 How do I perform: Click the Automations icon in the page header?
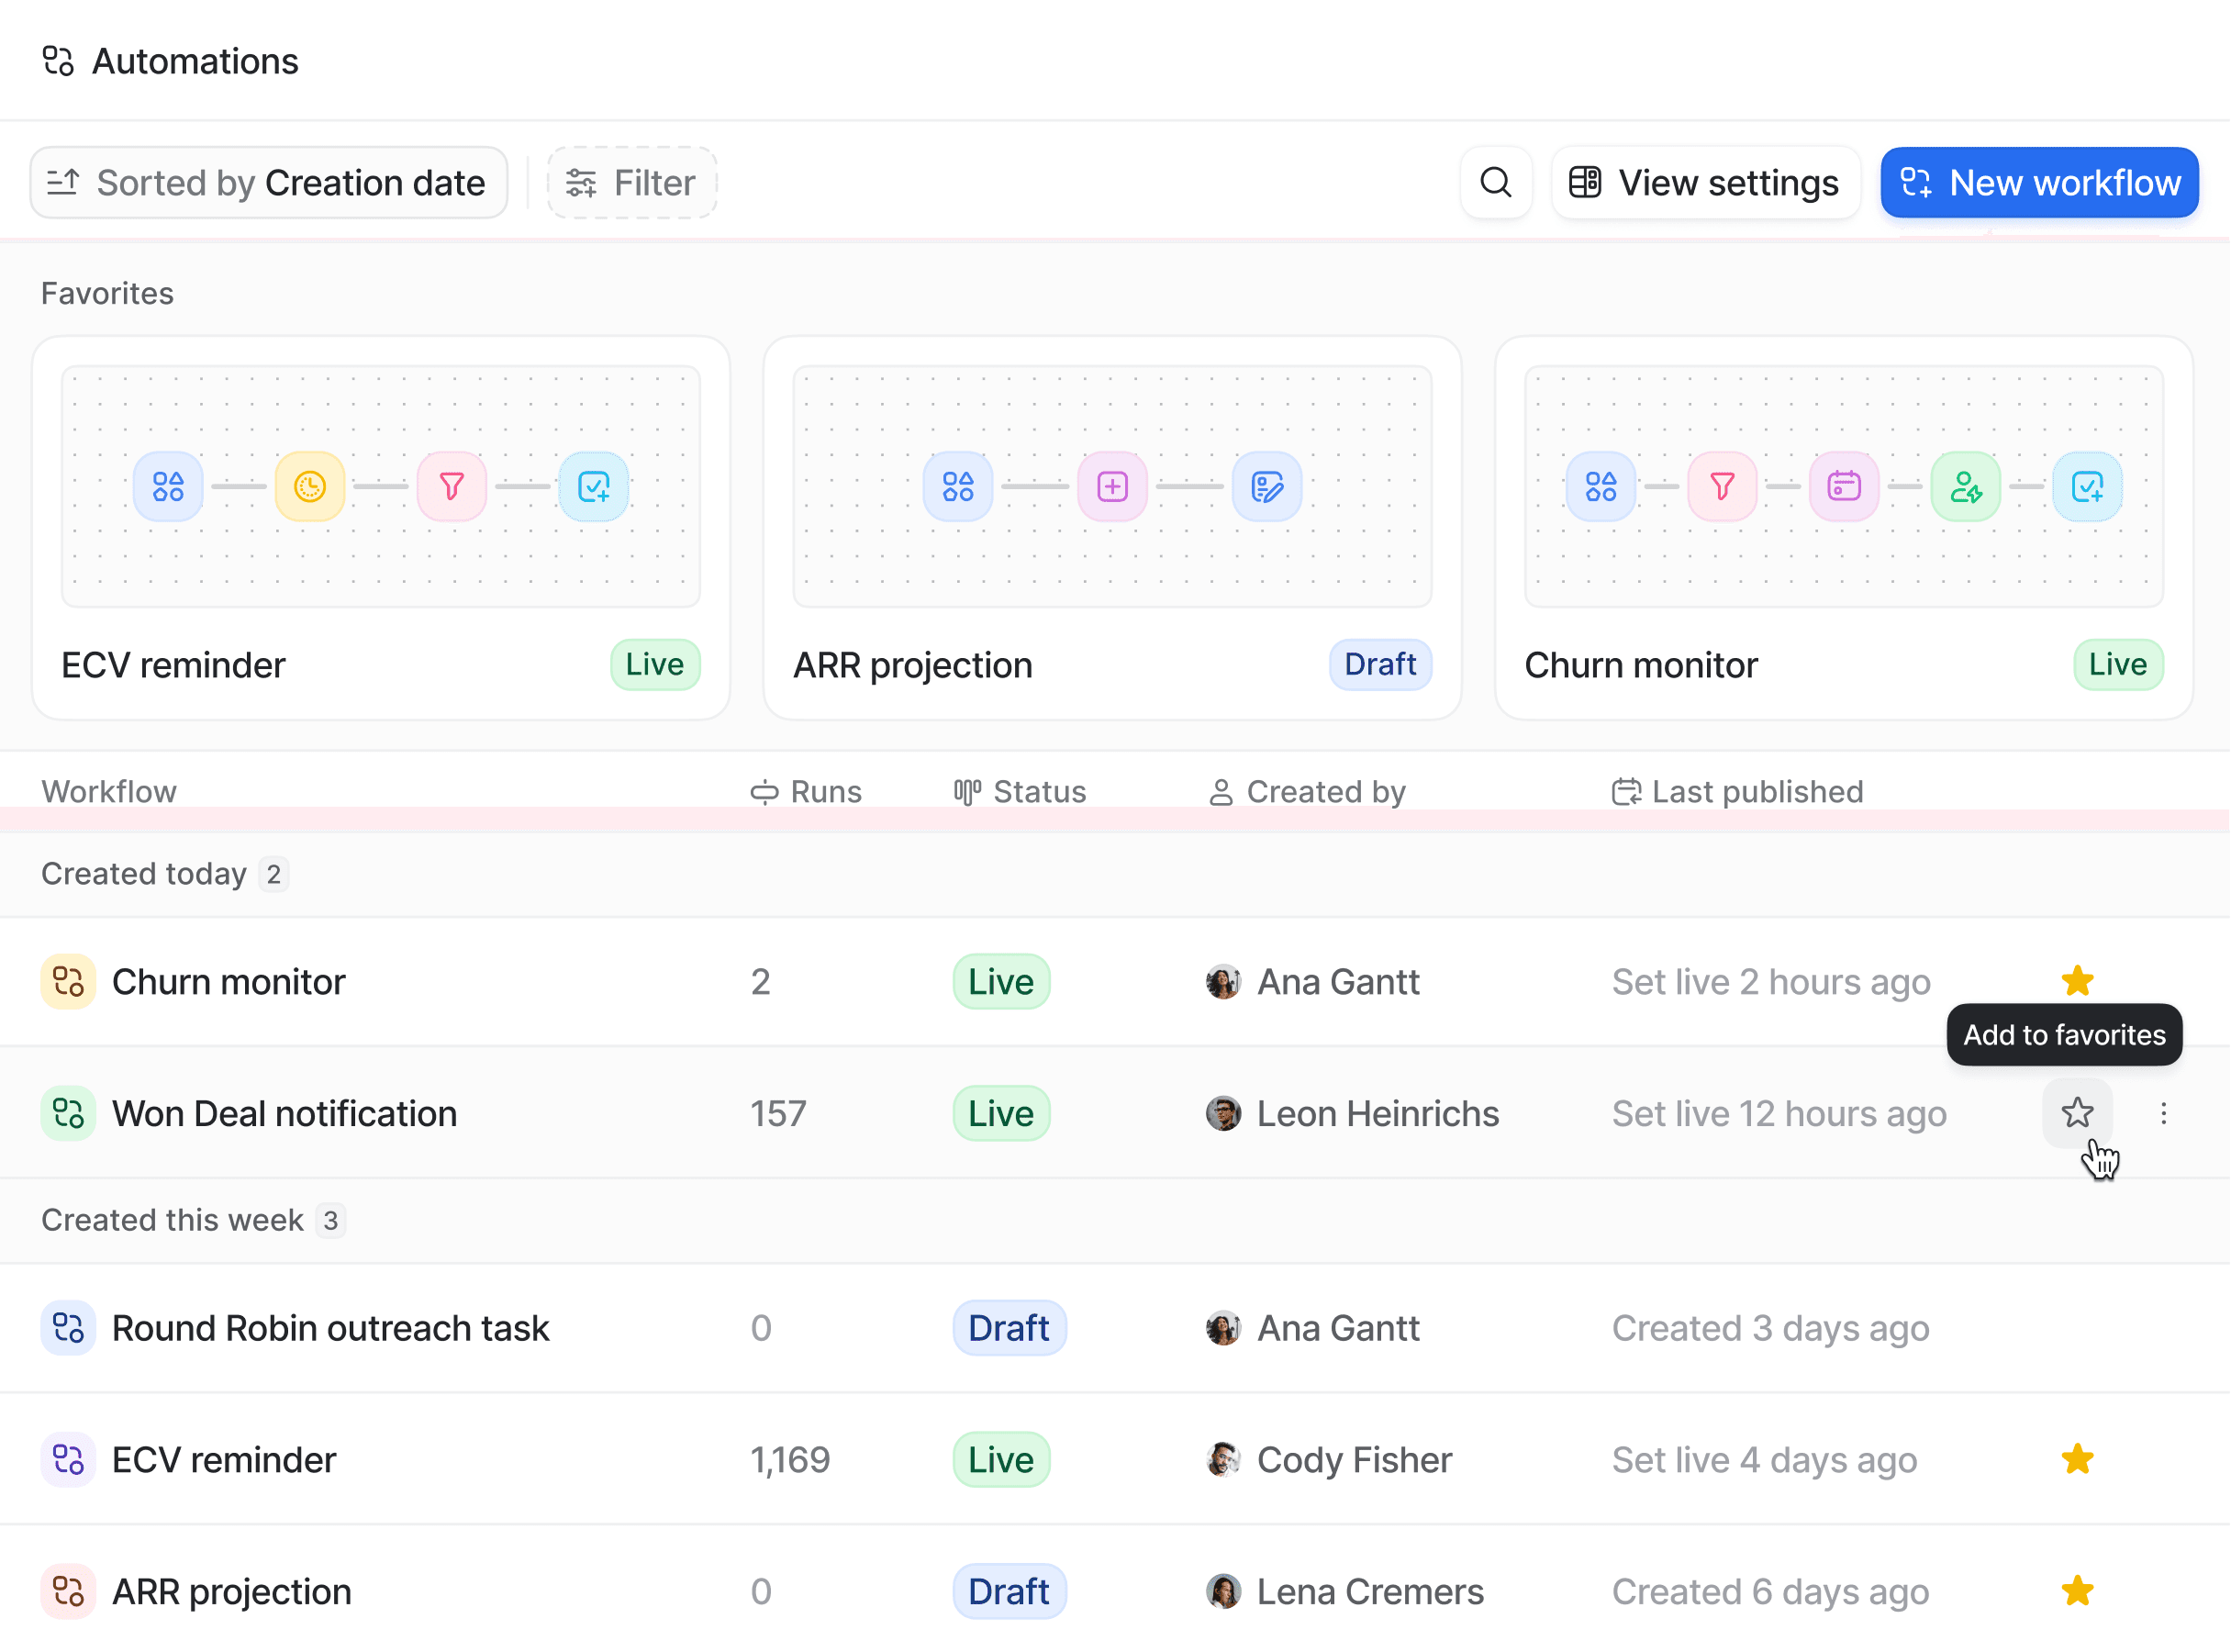click(x=57, y=60)
